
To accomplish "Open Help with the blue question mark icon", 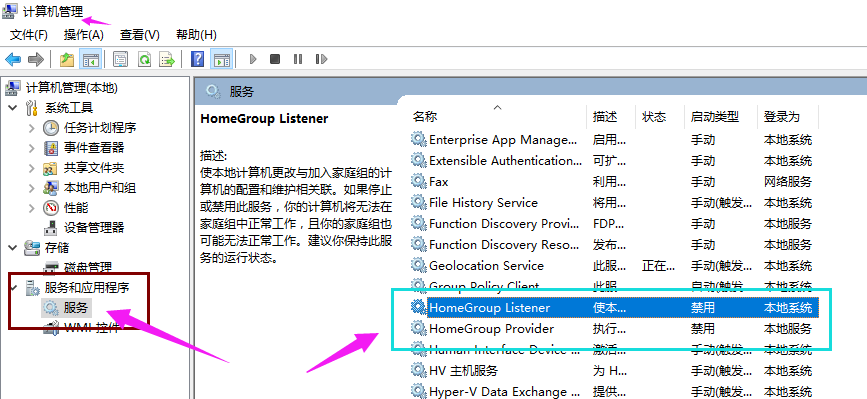I will pyautogui.click(x=197, y=59).
